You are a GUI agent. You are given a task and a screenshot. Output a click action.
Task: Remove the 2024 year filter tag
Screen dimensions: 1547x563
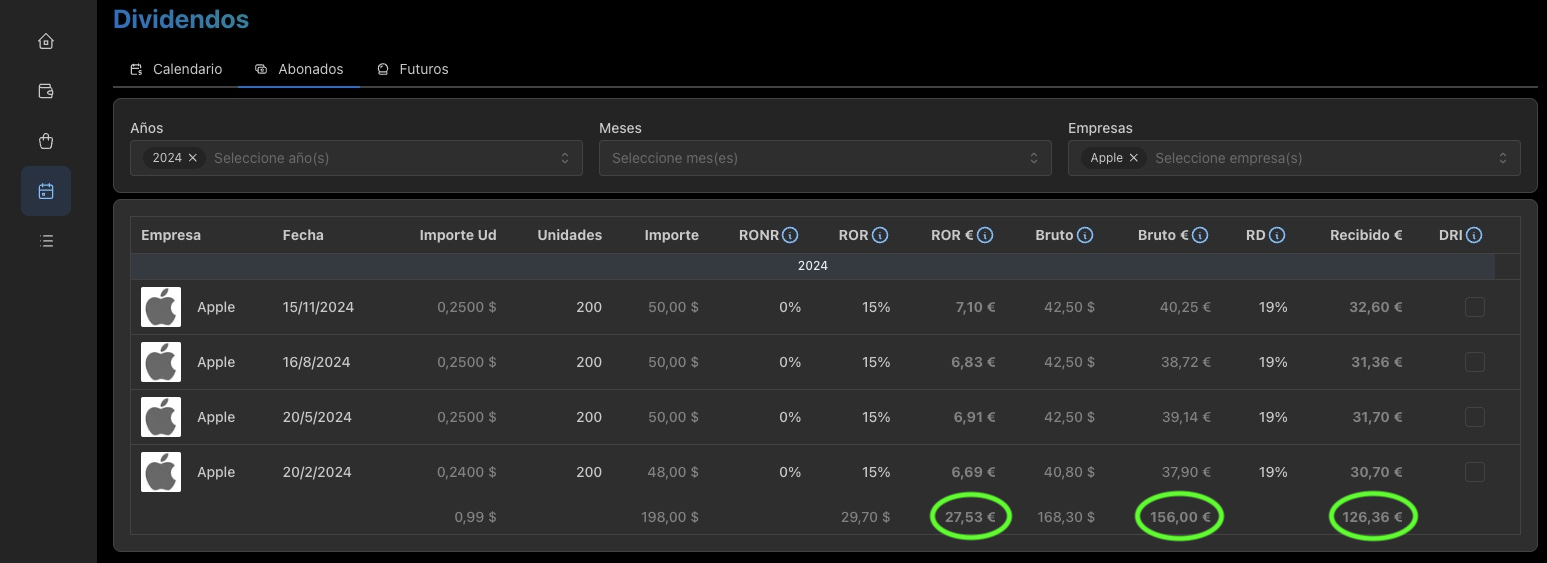point(193,158)
